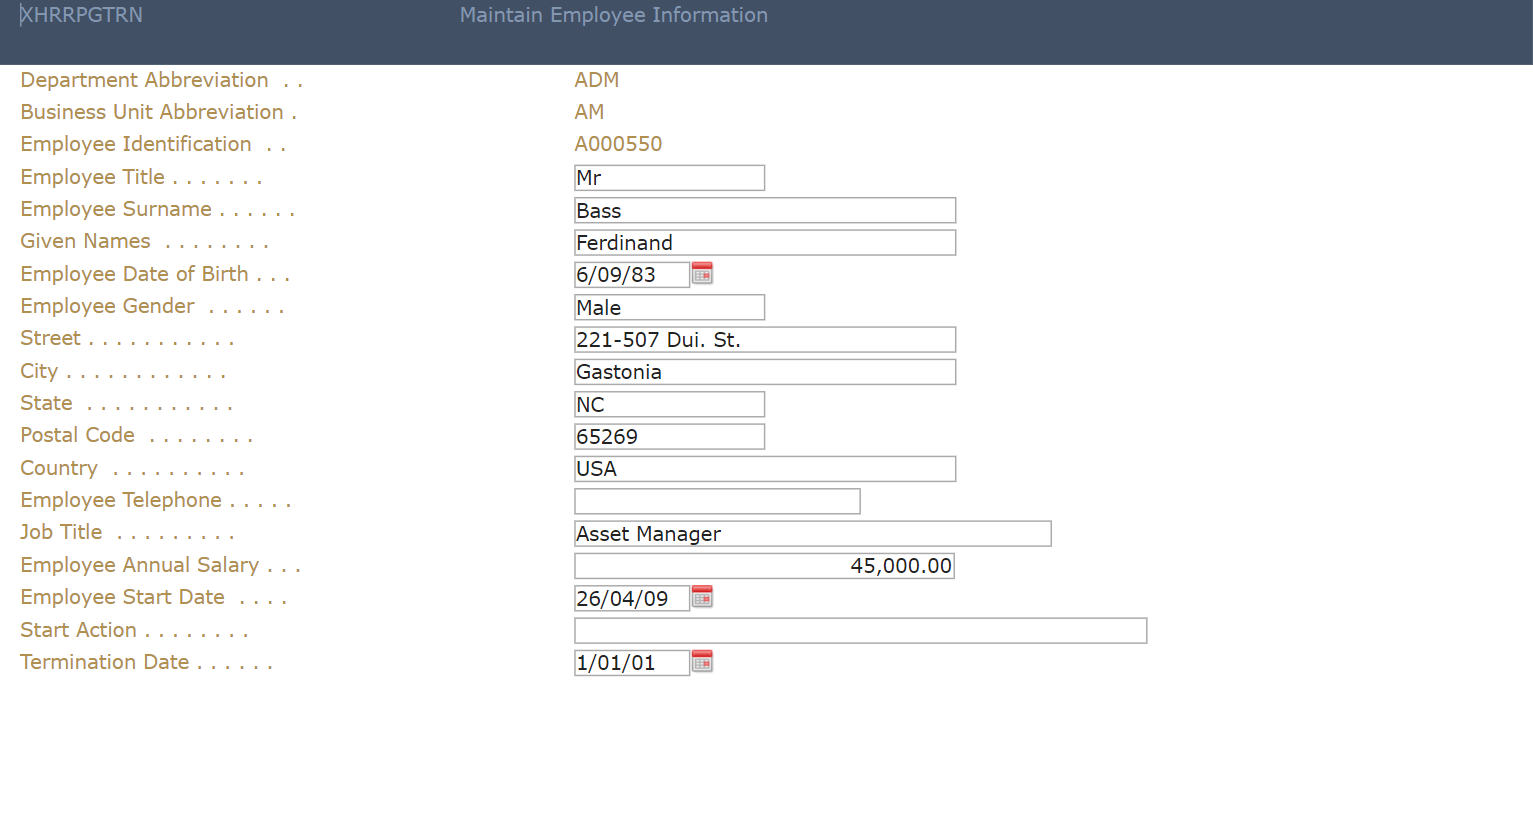Open the Termination Date calendar picker

coord(702,662)
